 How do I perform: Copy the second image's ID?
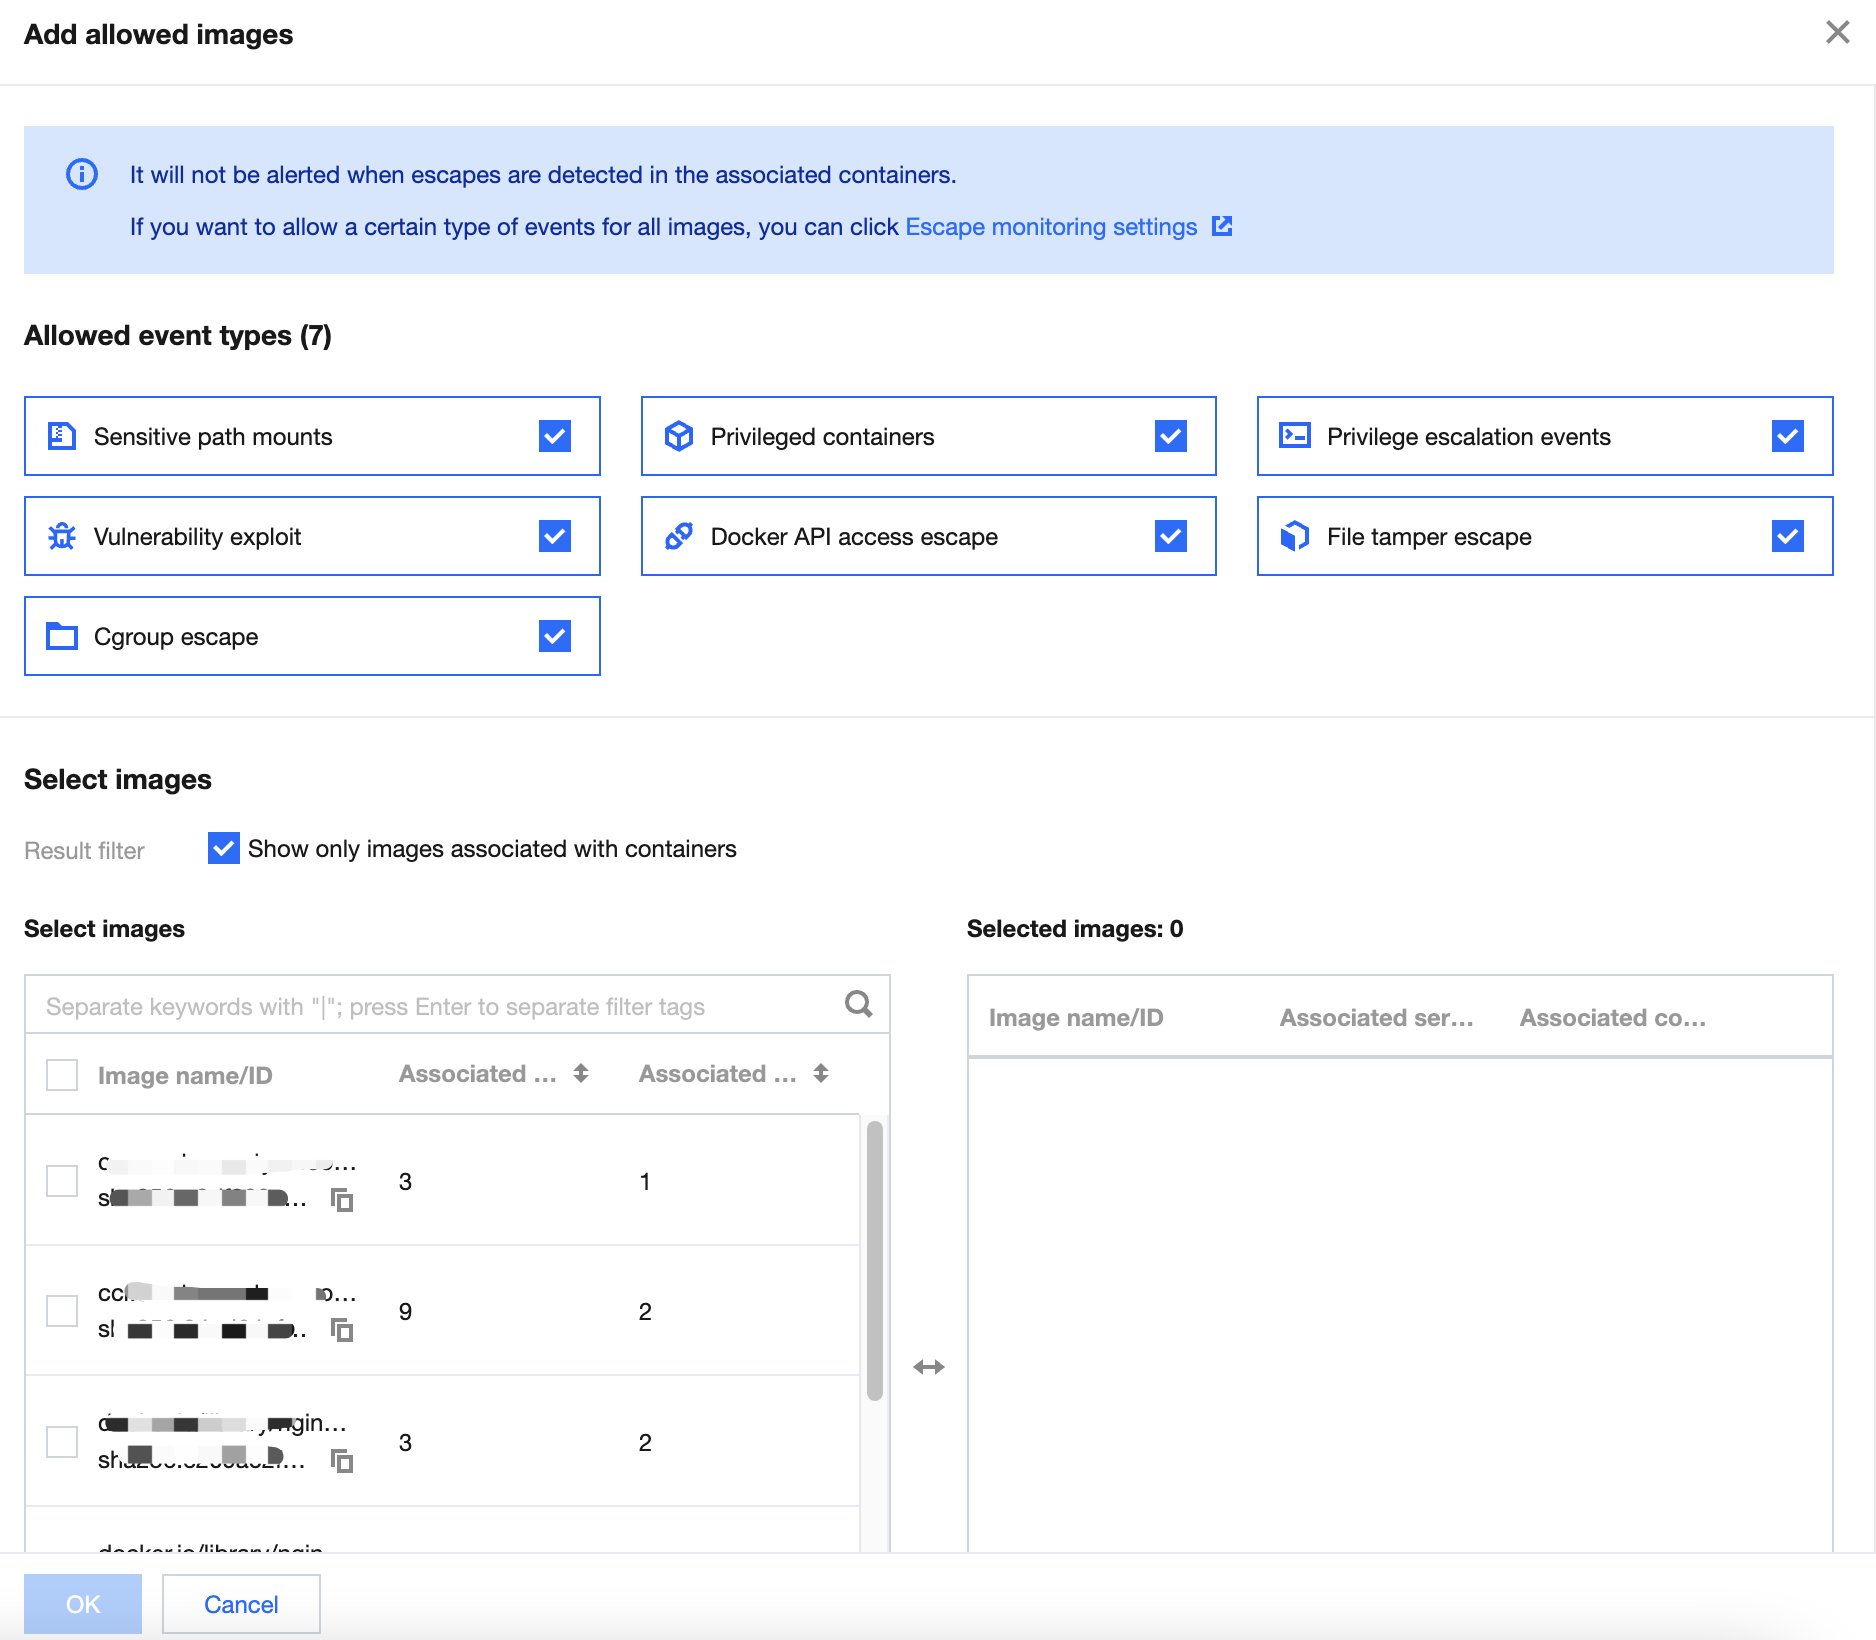(342, 1330)
